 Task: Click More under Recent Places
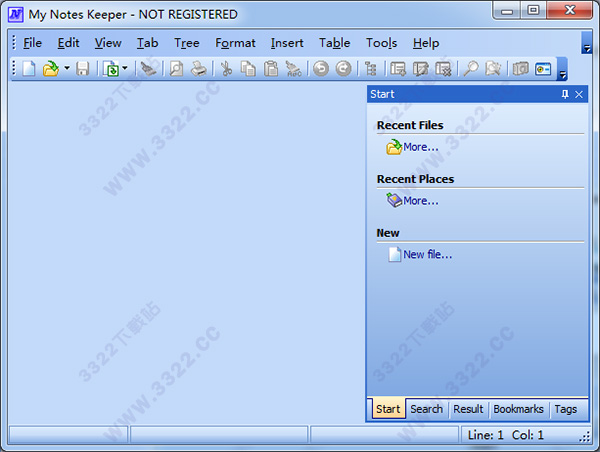point(421,201)
